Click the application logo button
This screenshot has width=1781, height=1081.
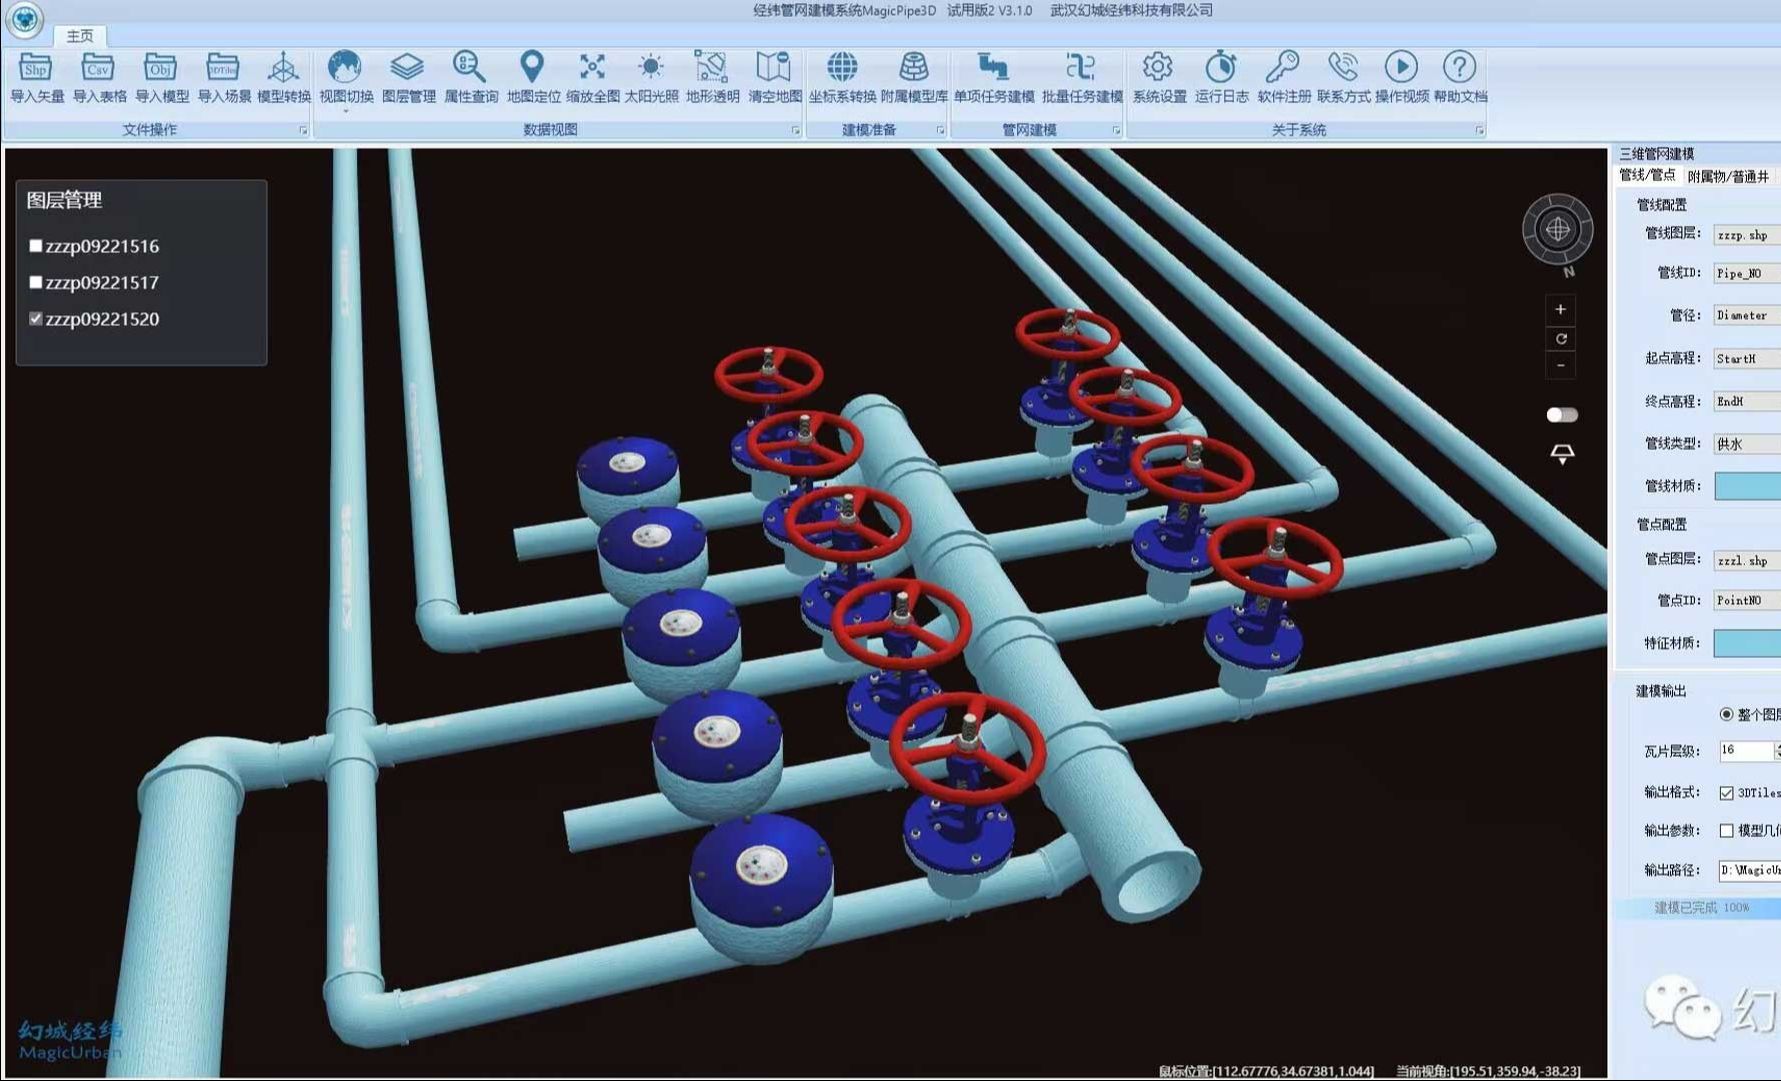tap(24, 20)
